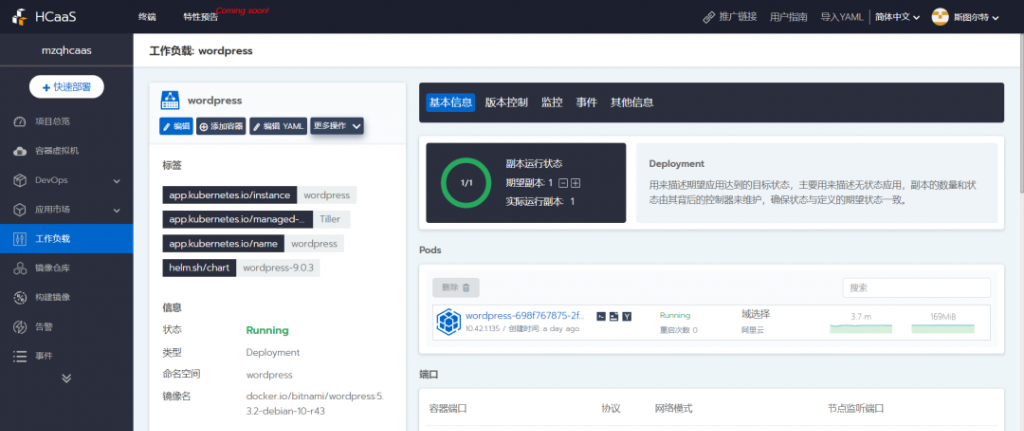
Task: Click the green Running status text under 信息
Action: [267, 330]
